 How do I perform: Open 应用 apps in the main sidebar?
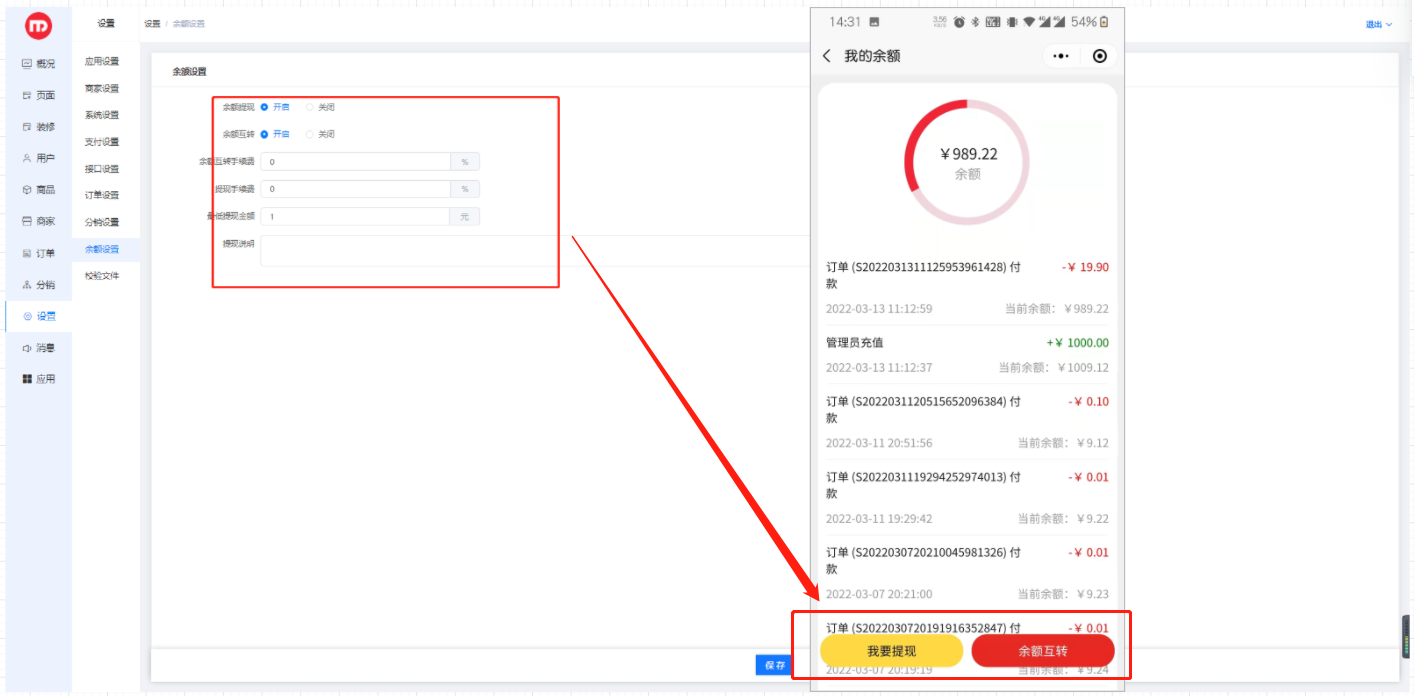point(39,379)
